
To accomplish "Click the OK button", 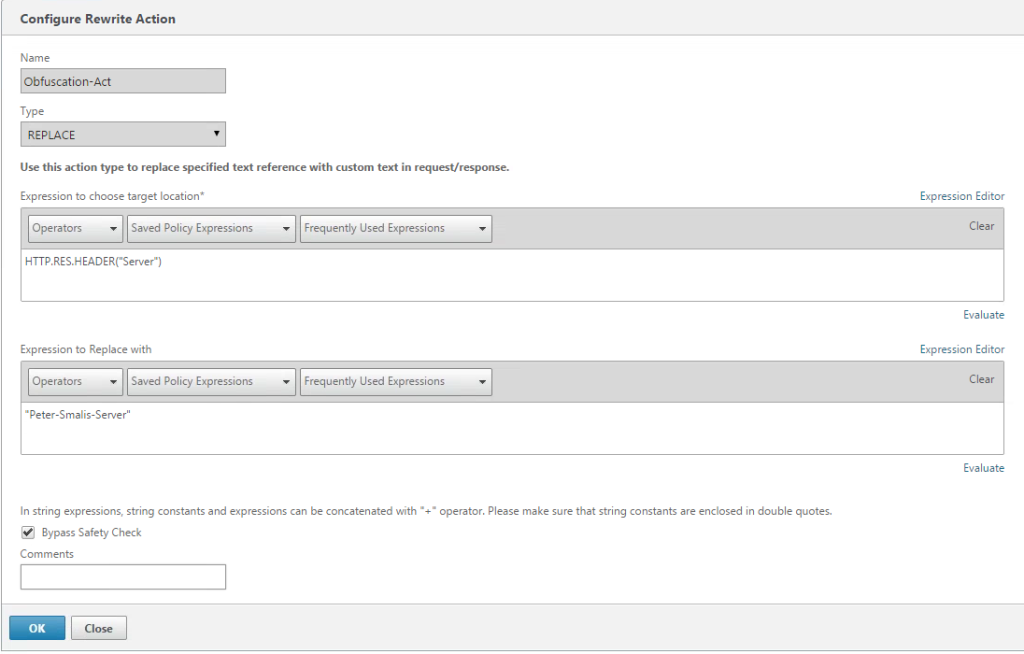I will pos(37,628).
